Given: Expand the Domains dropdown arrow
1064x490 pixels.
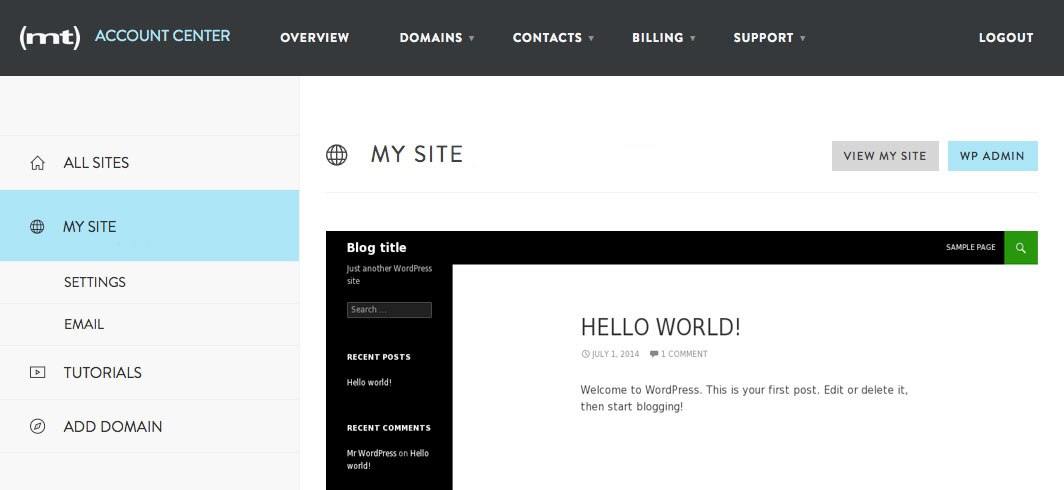Looking at the screenshot, I should [472, 39].
